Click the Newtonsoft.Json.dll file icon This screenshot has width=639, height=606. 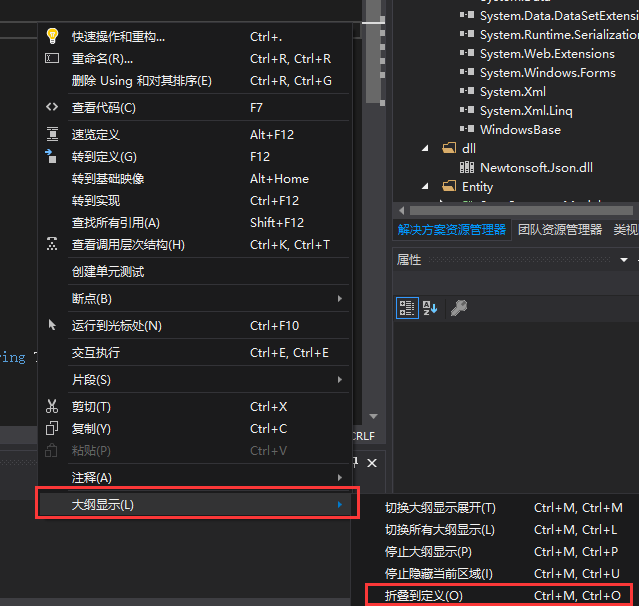467,167
